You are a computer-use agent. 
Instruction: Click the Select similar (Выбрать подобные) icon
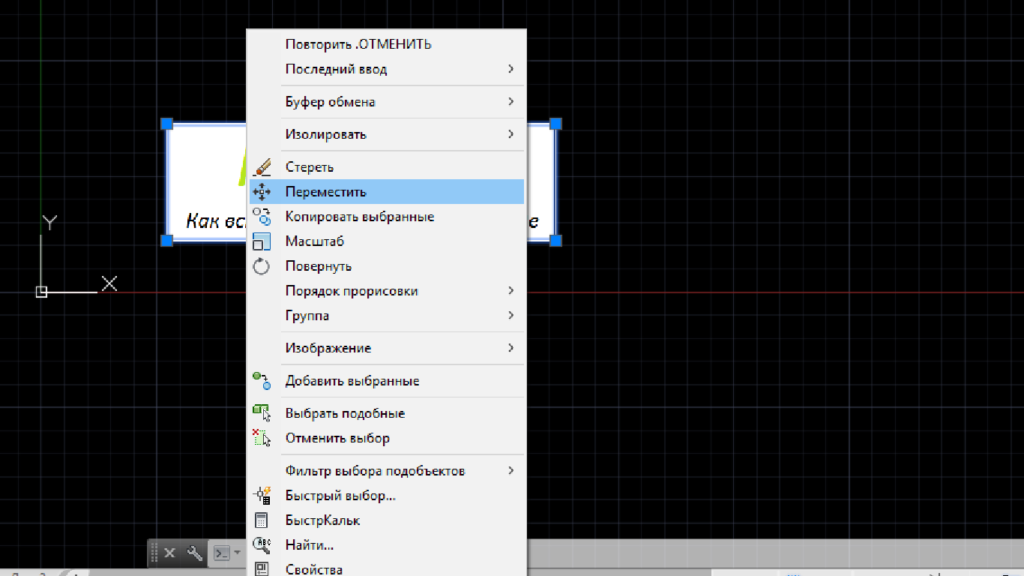pyautogui.click(x=262, y=413)
